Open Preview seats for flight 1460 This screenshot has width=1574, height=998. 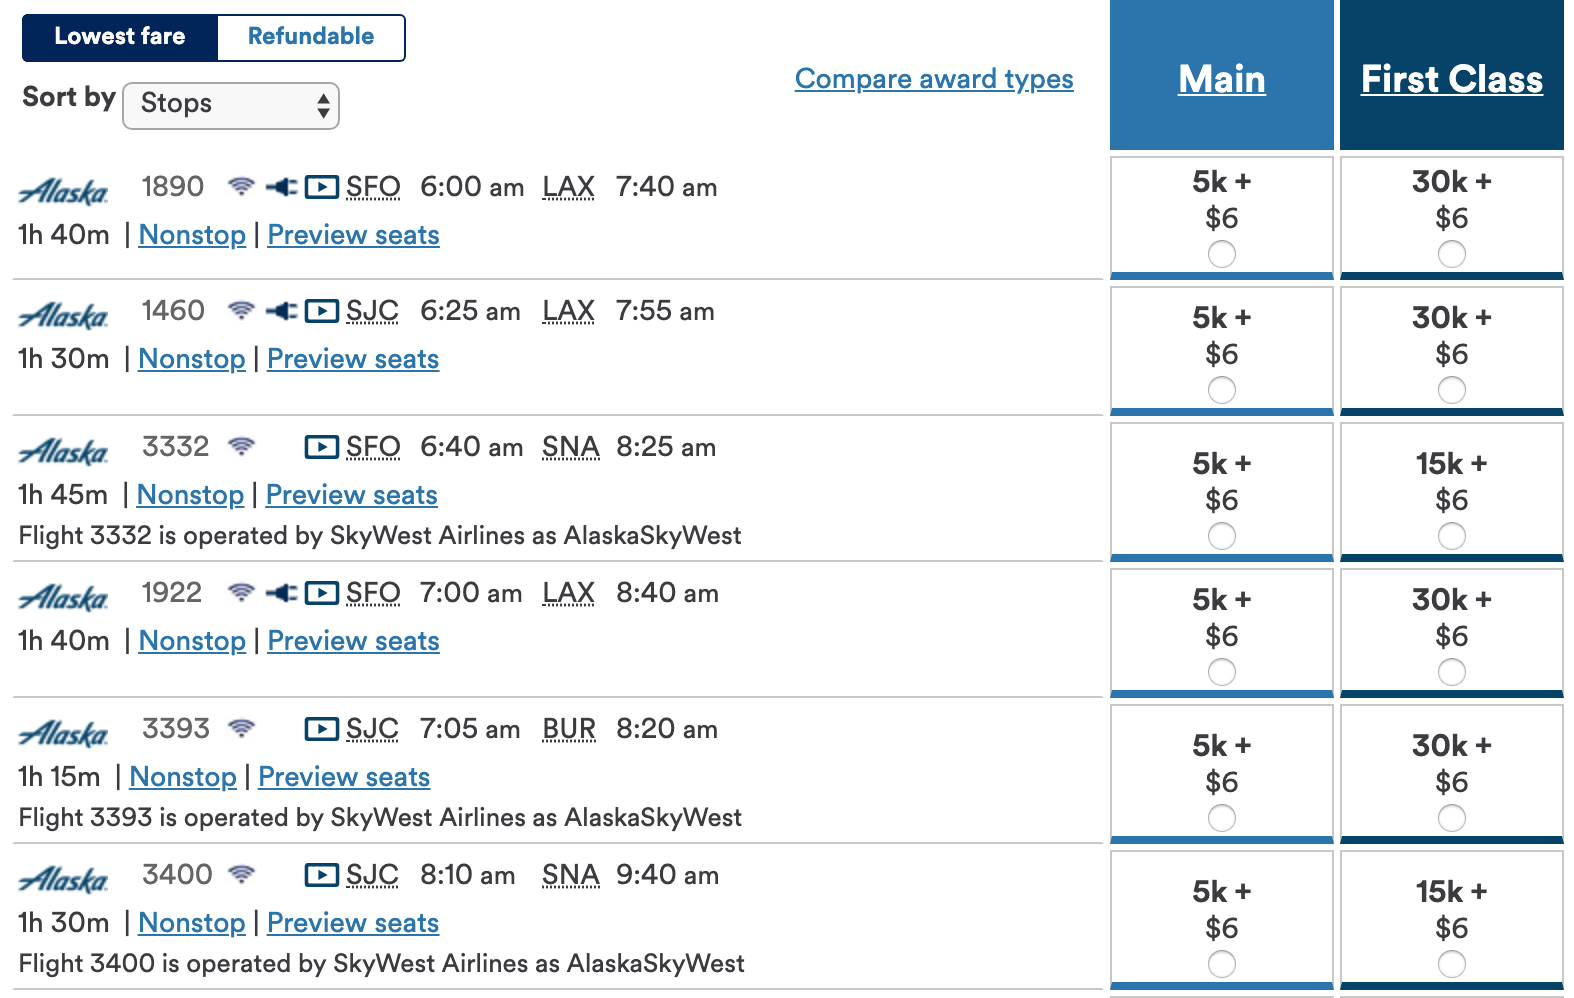tap(353, 359)
